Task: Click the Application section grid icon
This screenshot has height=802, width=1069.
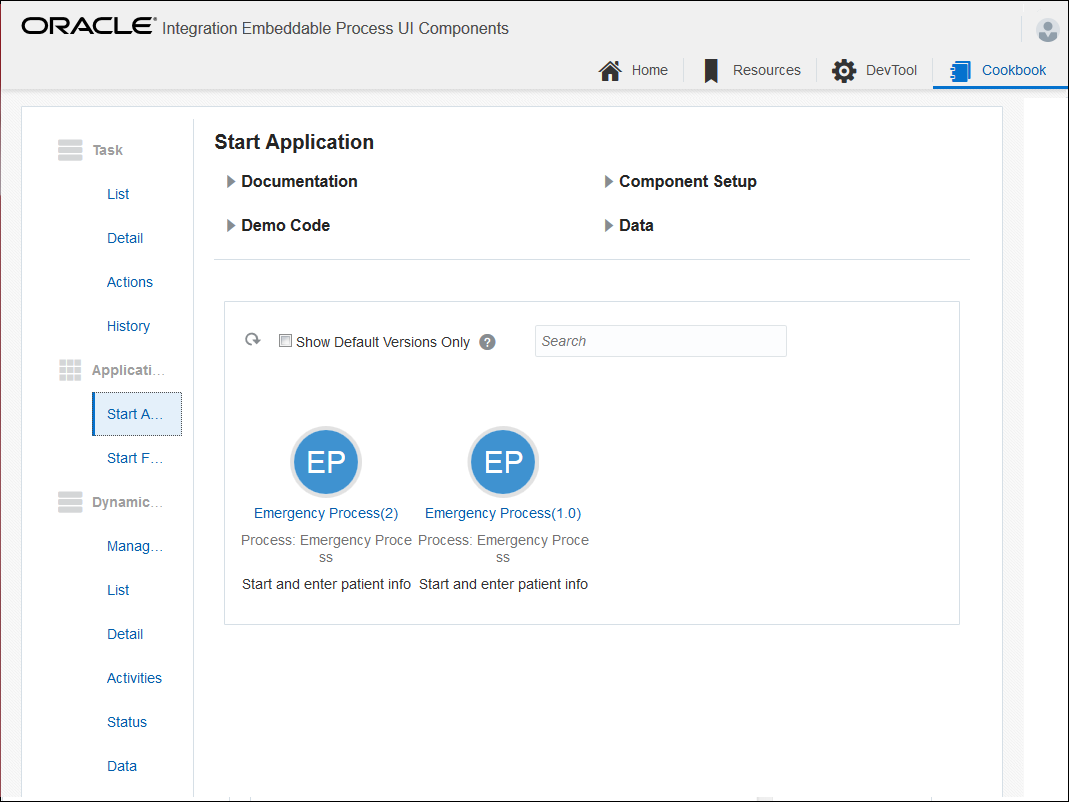Action: 70,370
